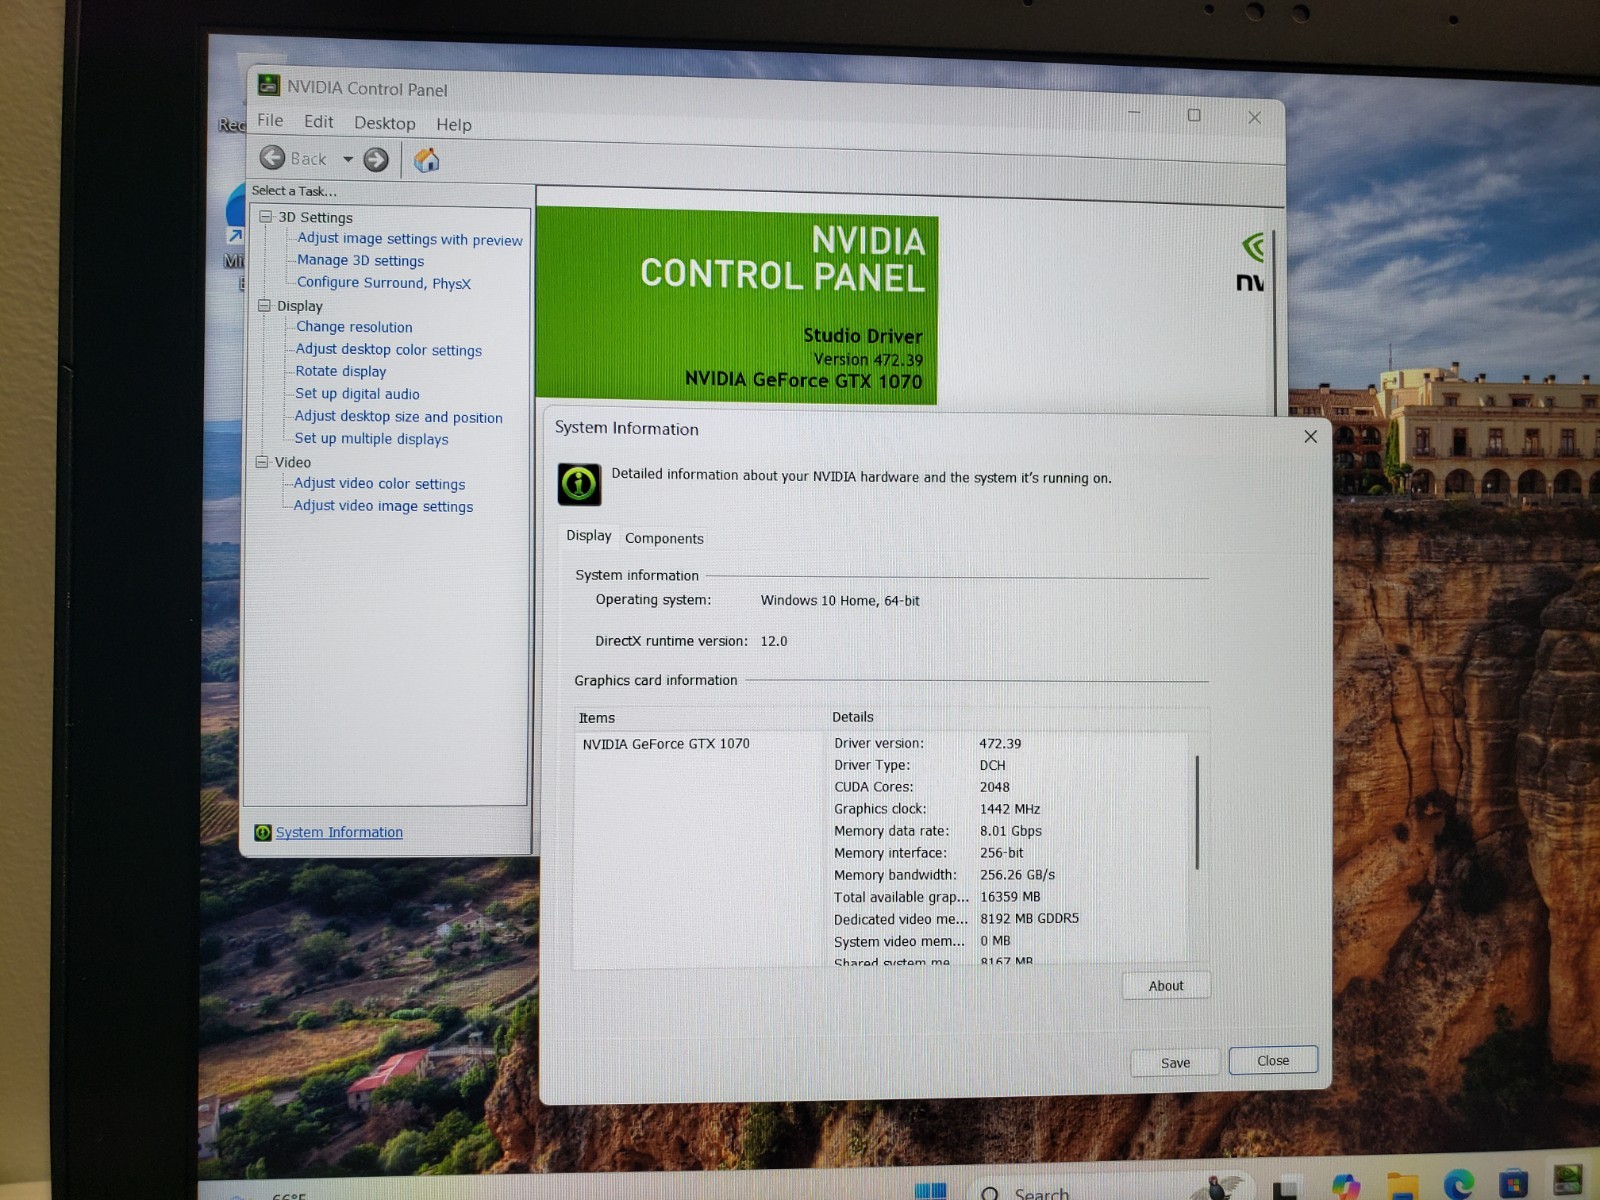Collapse the Display tree node in sidebar

click(x=265, y=305)
